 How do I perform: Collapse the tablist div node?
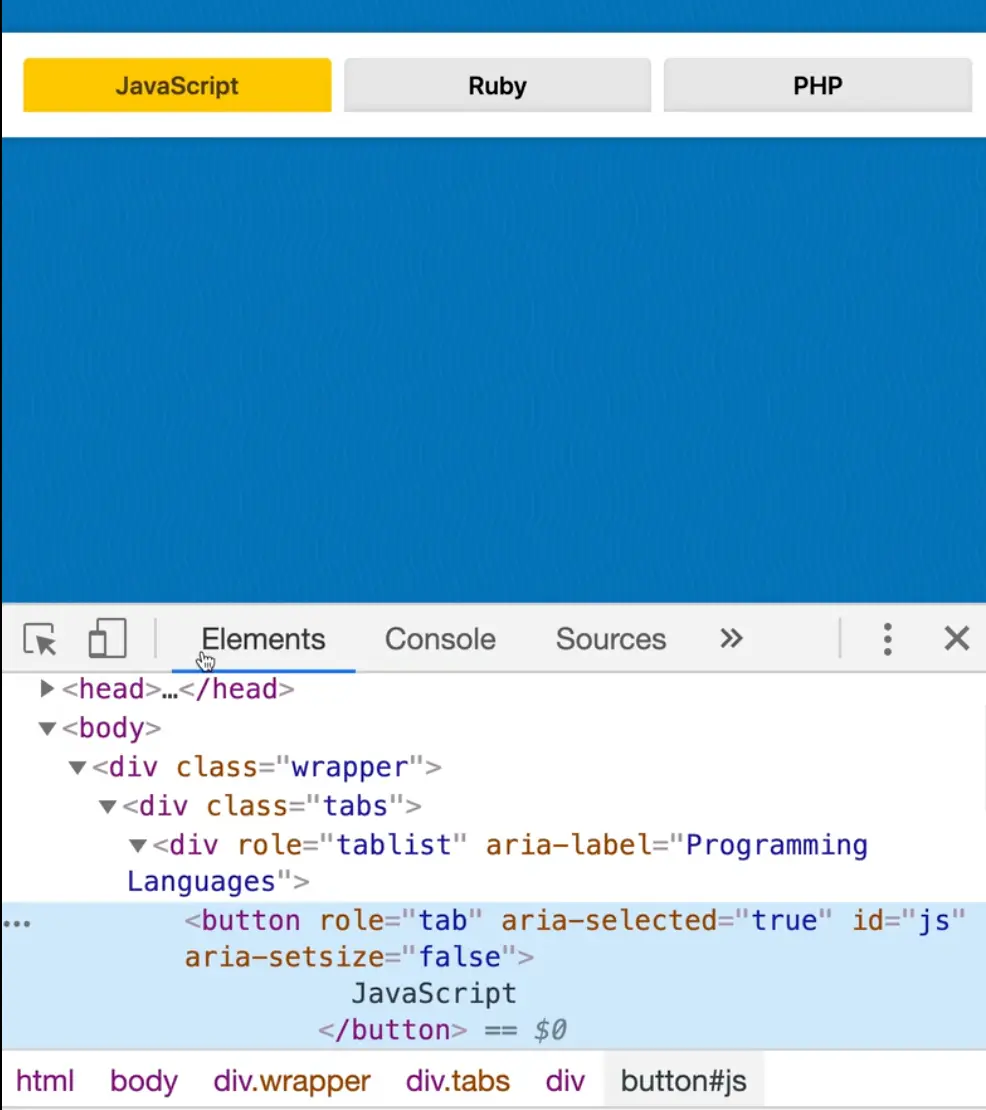(x=138, y=846)
